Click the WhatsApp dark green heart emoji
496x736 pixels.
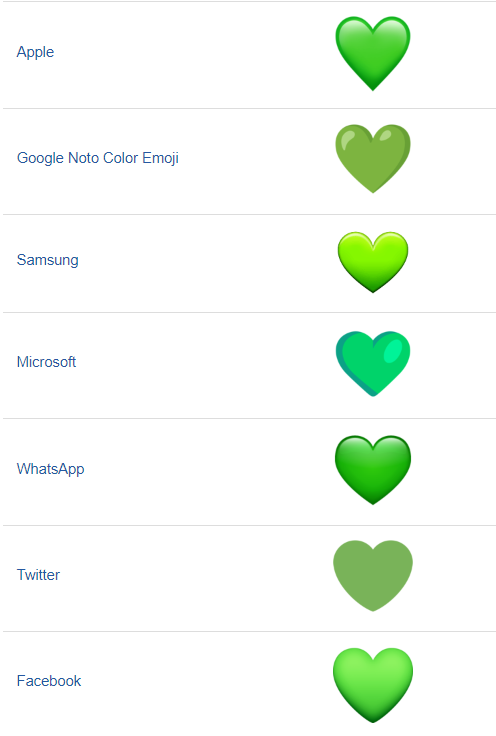tap(373, 470)
